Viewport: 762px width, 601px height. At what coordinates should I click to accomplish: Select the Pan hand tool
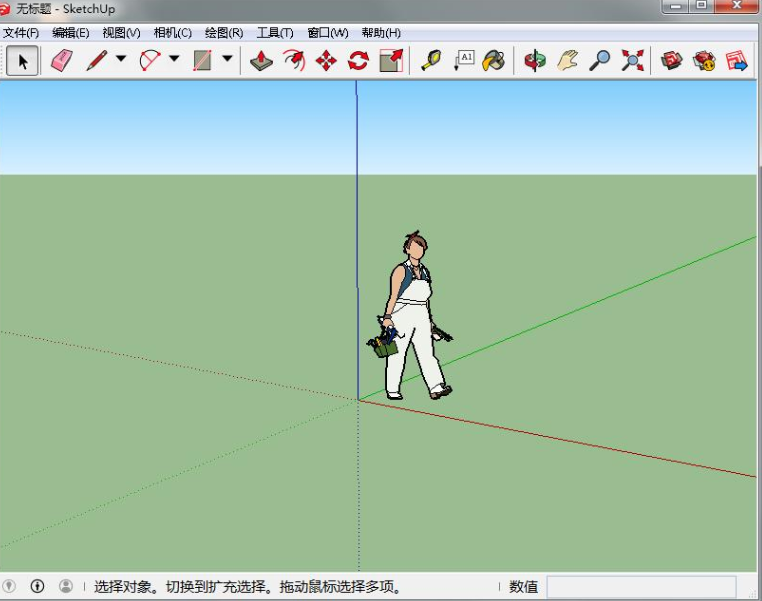click(567, 61)
